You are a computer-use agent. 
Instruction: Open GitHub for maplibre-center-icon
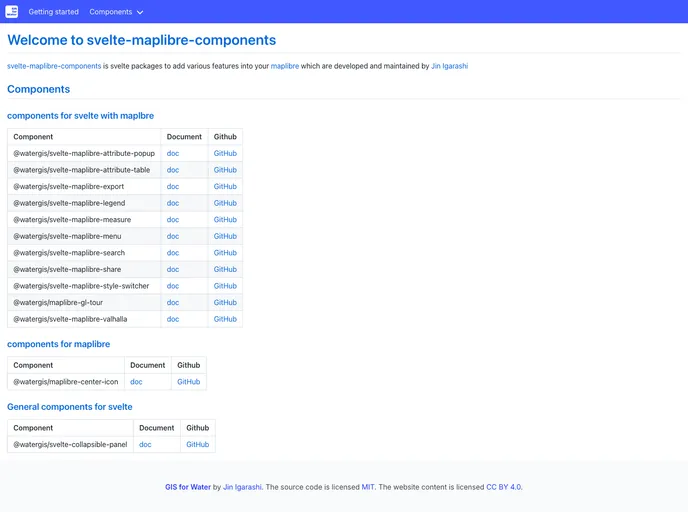pyautogui.click(x=189, y=382)
